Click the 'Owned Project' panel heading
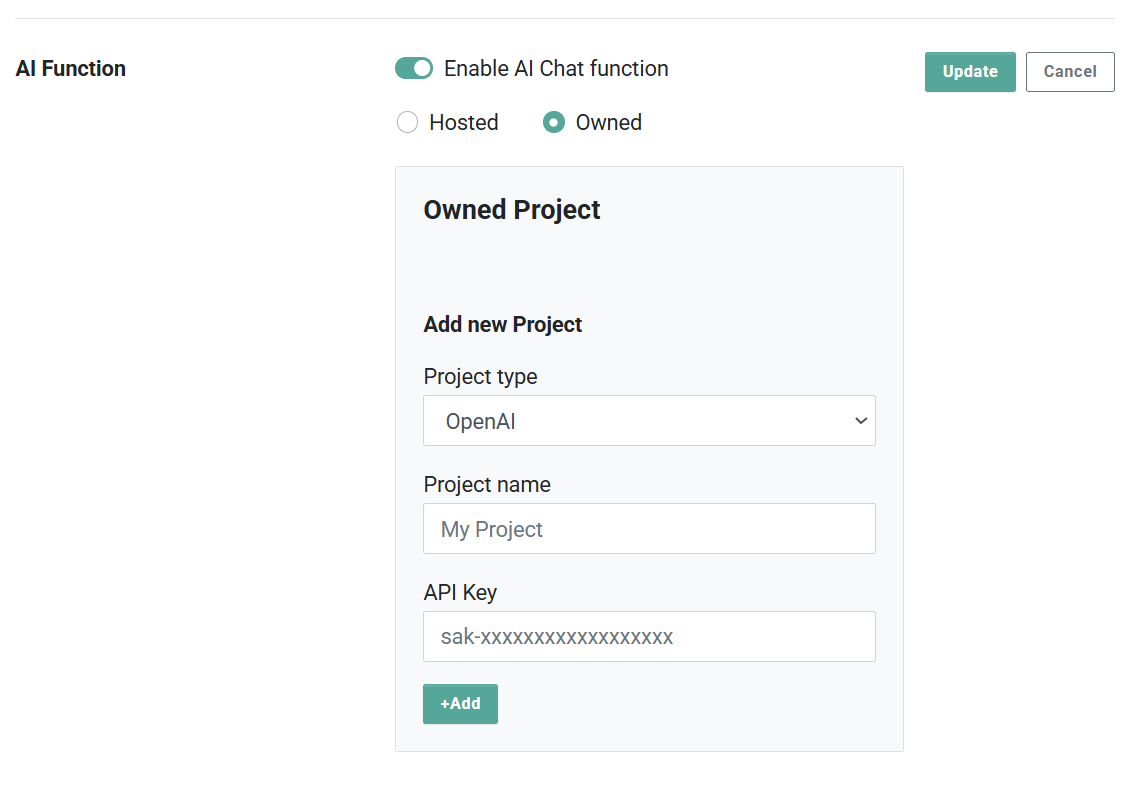1131x801 pixels. click(x=512, y=210)
